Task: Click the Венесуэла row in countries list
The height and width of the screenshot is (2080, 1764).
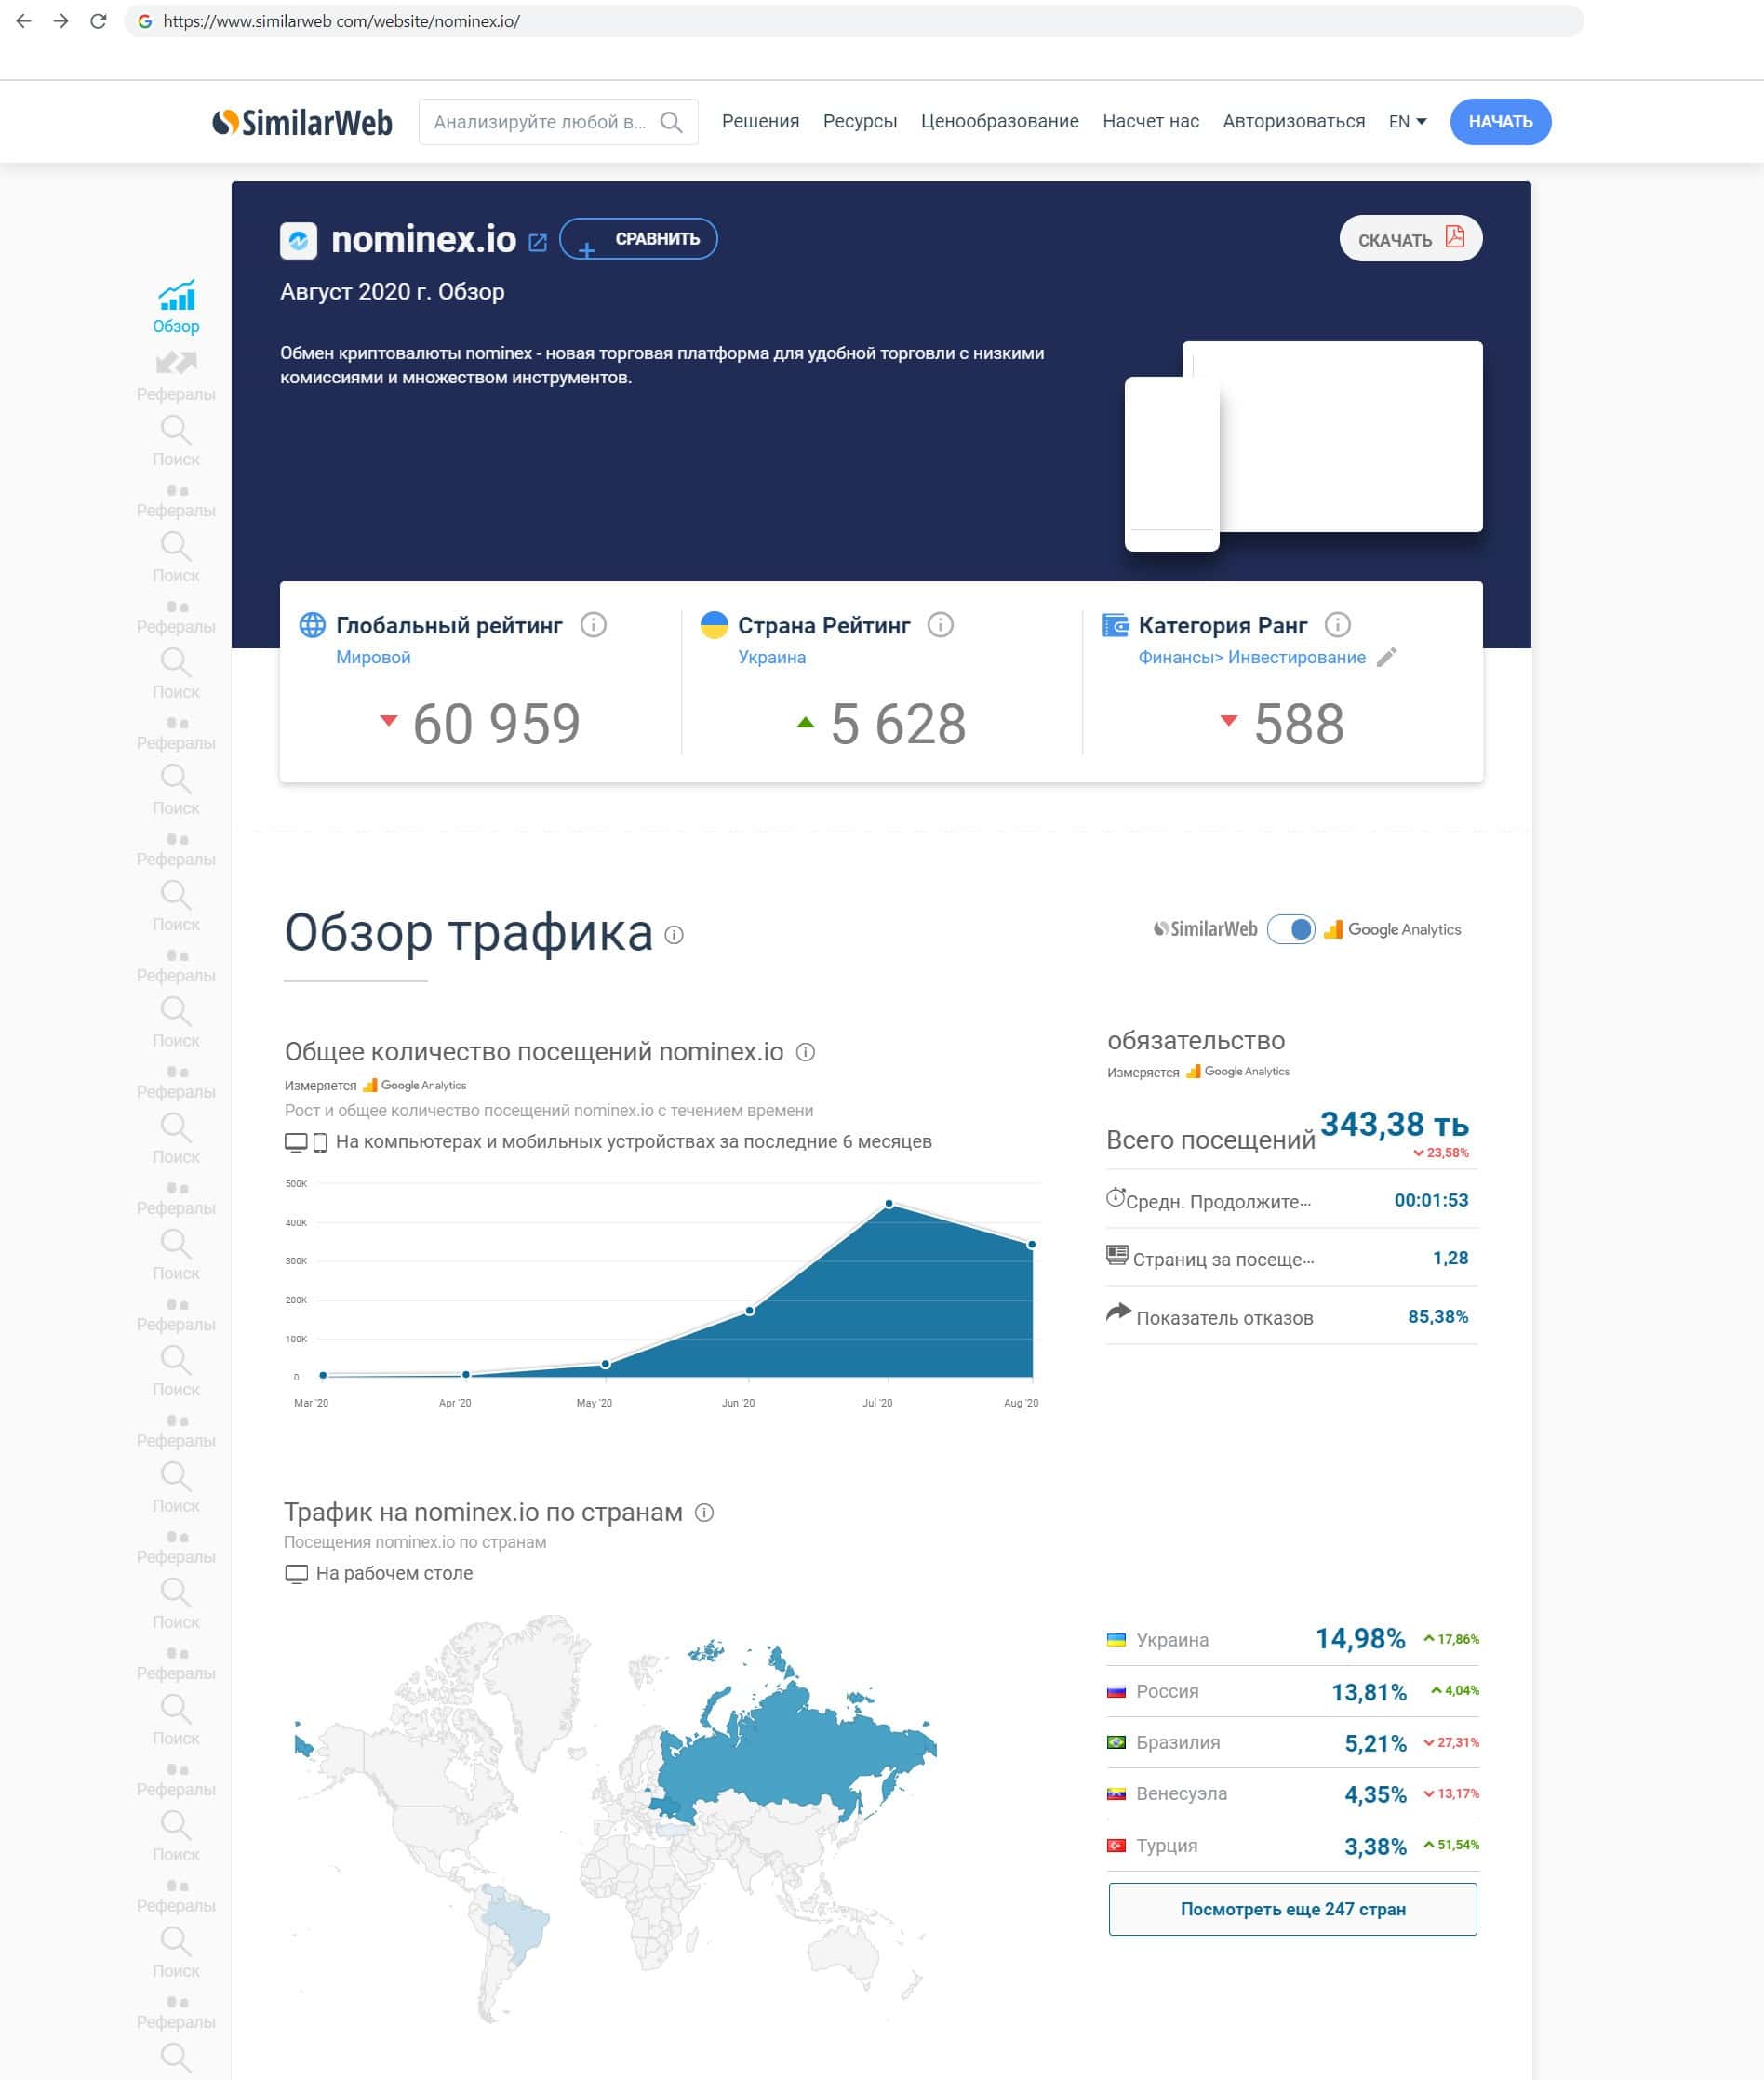Action: click(1292, 1794)
